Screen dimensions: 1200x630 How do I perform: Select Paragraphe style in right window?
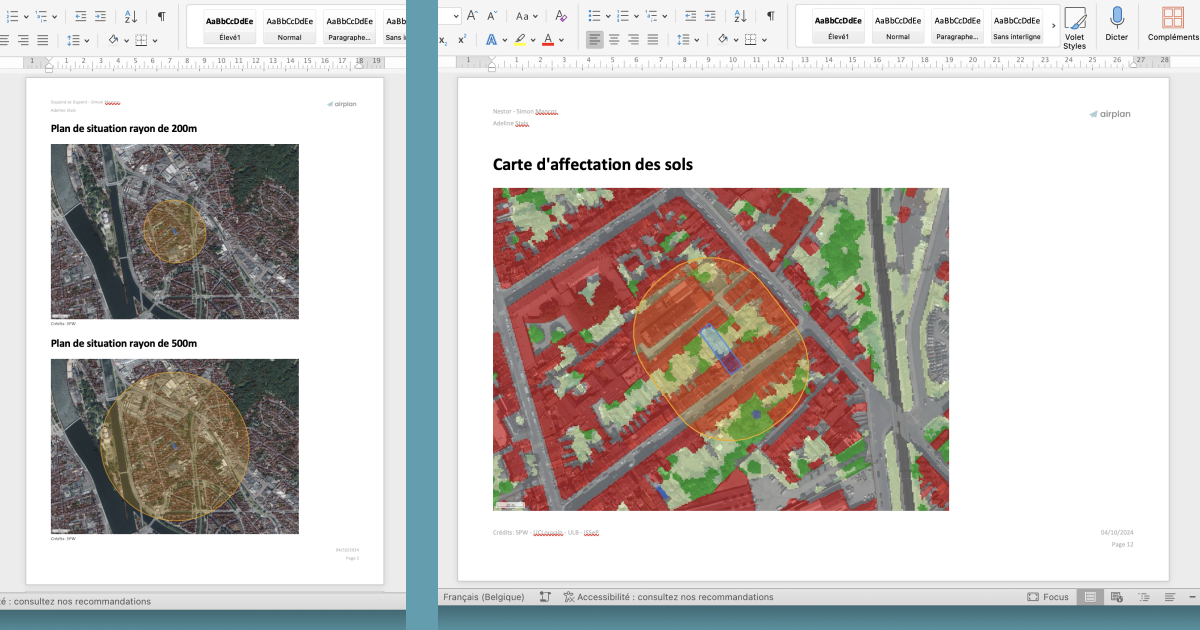point(958,27)
